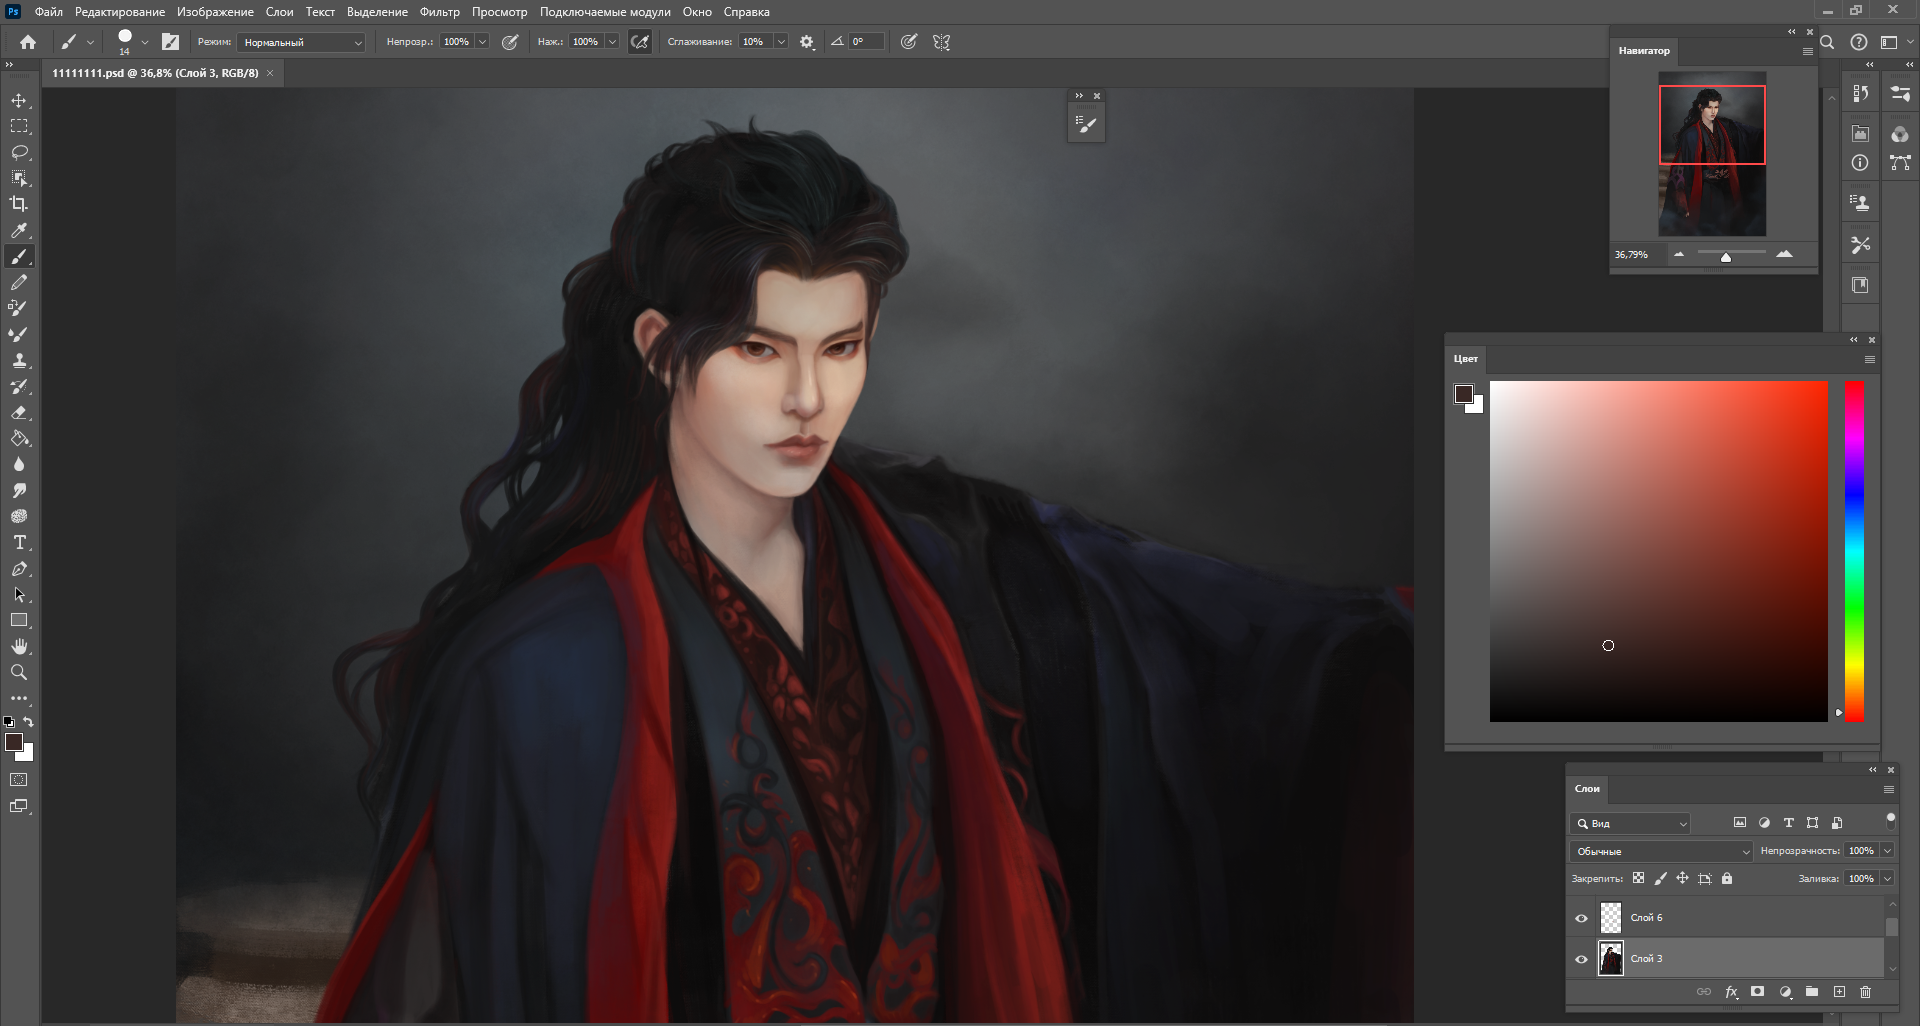Open the Заливка fill dropdown
This screenshot has height=1026, width=1920.
[x=1887, y=879]
